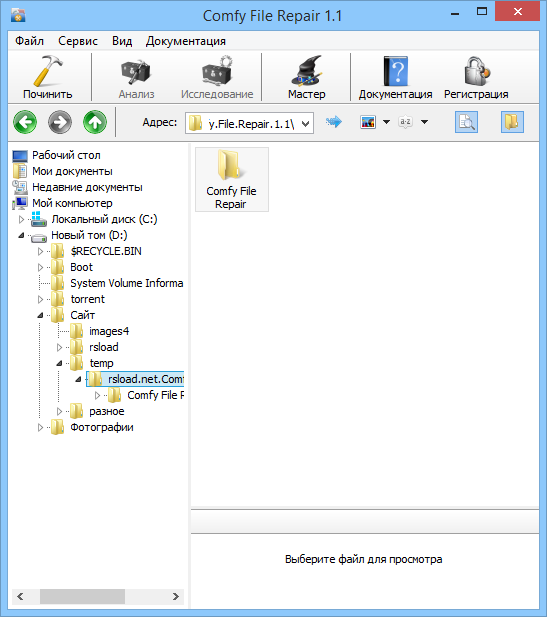This screenshot has width=547, height=617.
Task: Open the Сервис menu
Action: point(78,41)
